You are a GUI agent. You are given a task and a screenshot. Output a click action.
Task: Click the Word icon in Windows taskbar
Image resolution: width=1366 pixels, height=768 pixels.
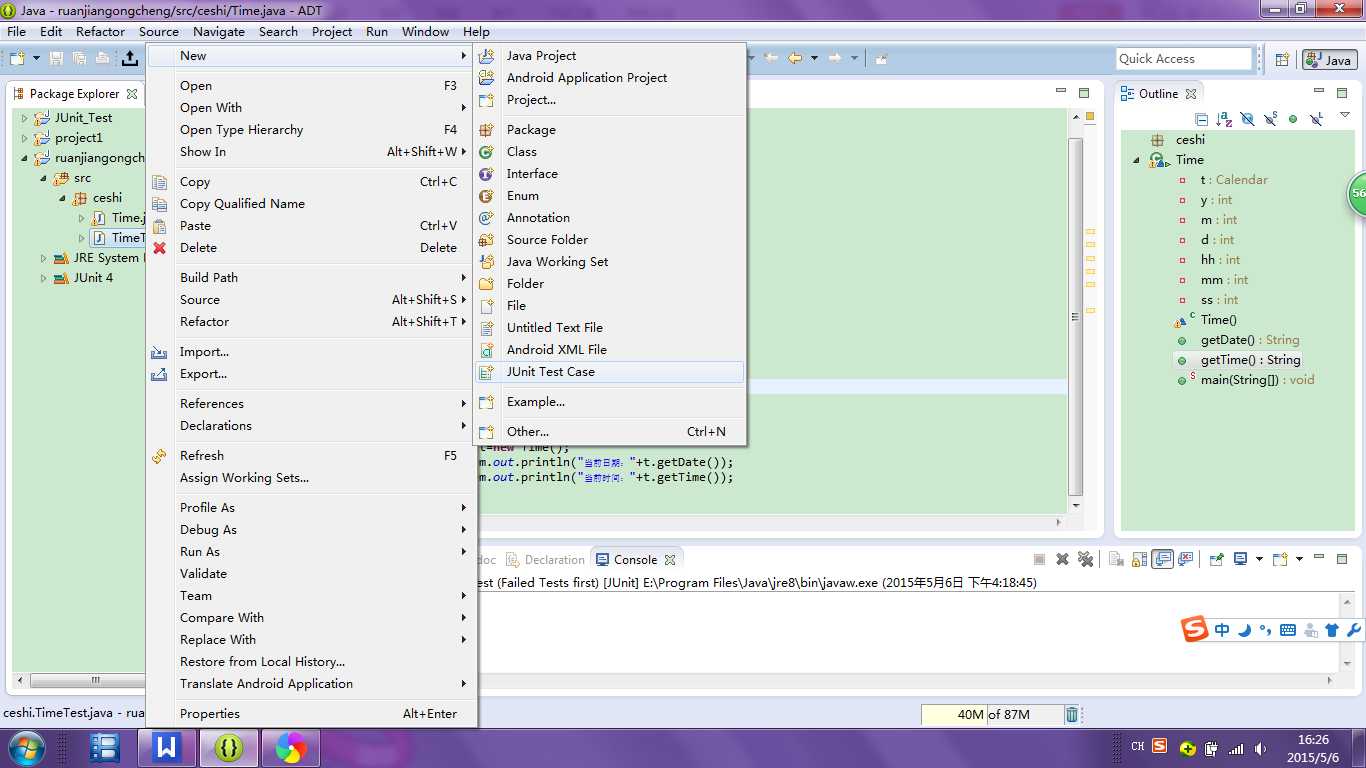point(167,747)
